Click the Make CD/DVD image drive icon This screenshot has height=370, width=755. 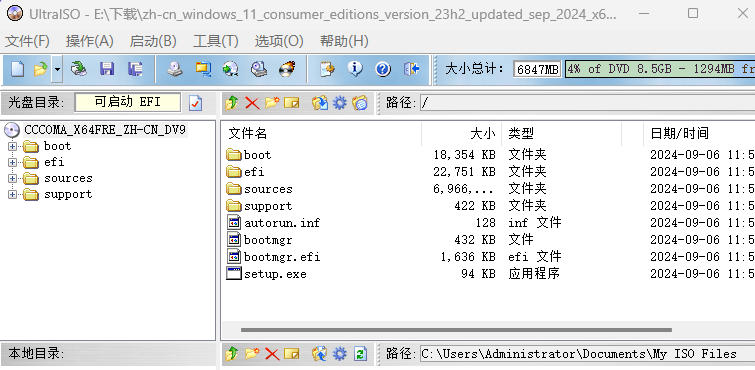click(175, 69)
